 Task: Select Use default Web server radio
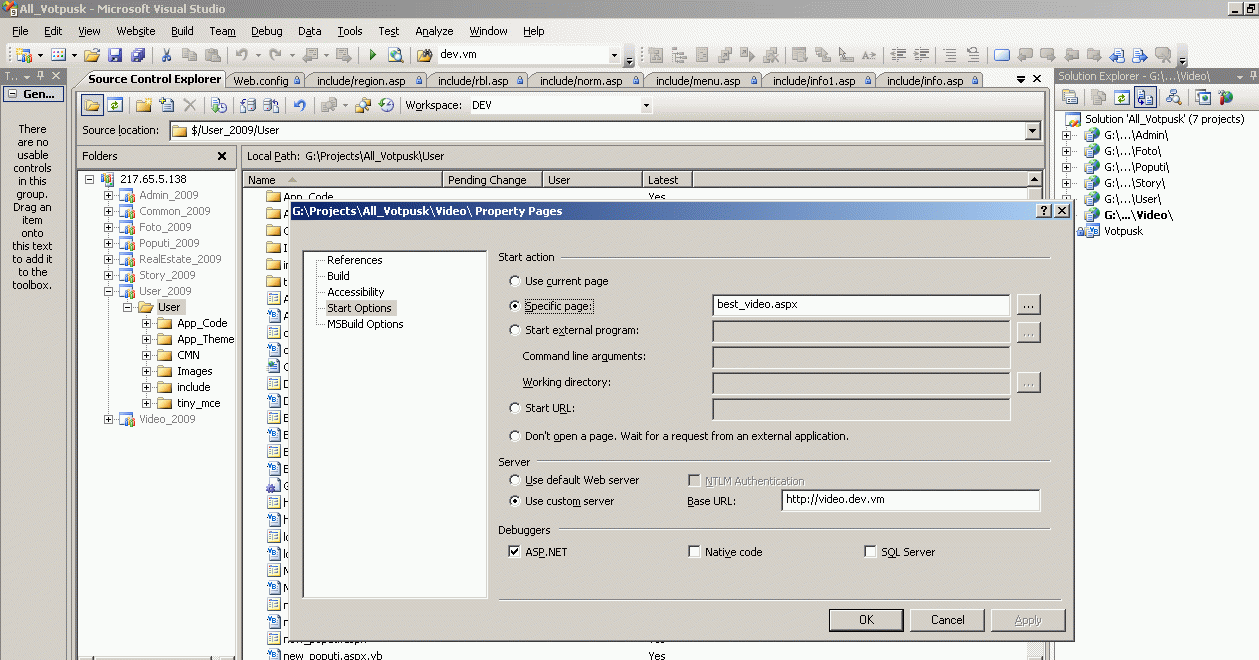tap(515, 480)
